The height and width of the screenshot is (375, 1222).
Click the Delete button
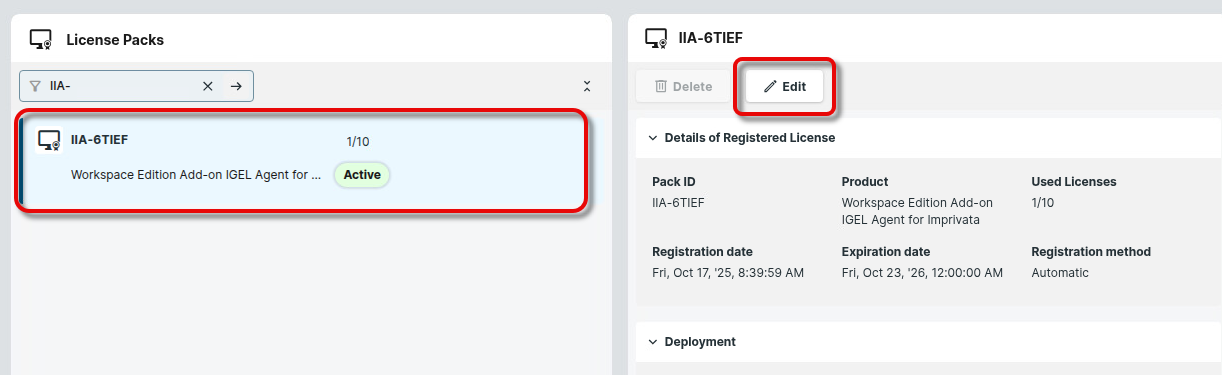(x=684, y=86)
